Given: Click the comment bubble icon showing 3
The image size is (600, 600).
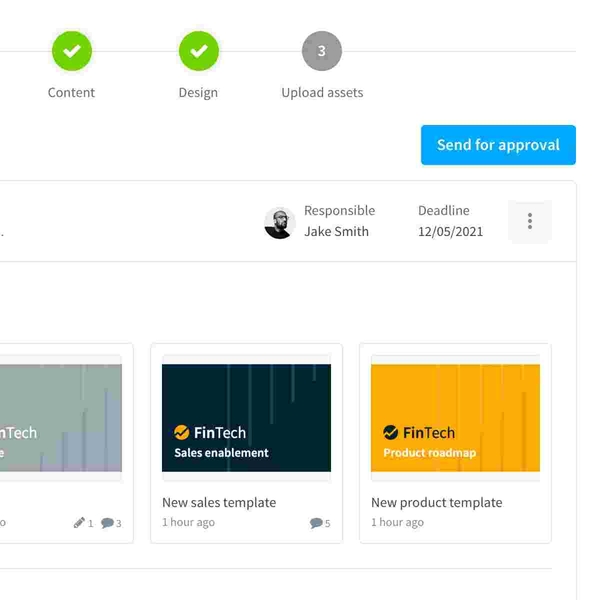Looking at the screenshot, I should 107,523.
